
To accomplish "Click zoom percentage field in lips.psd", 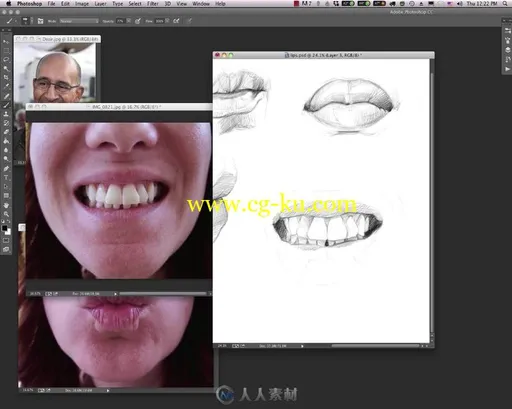I will [221, 346].
